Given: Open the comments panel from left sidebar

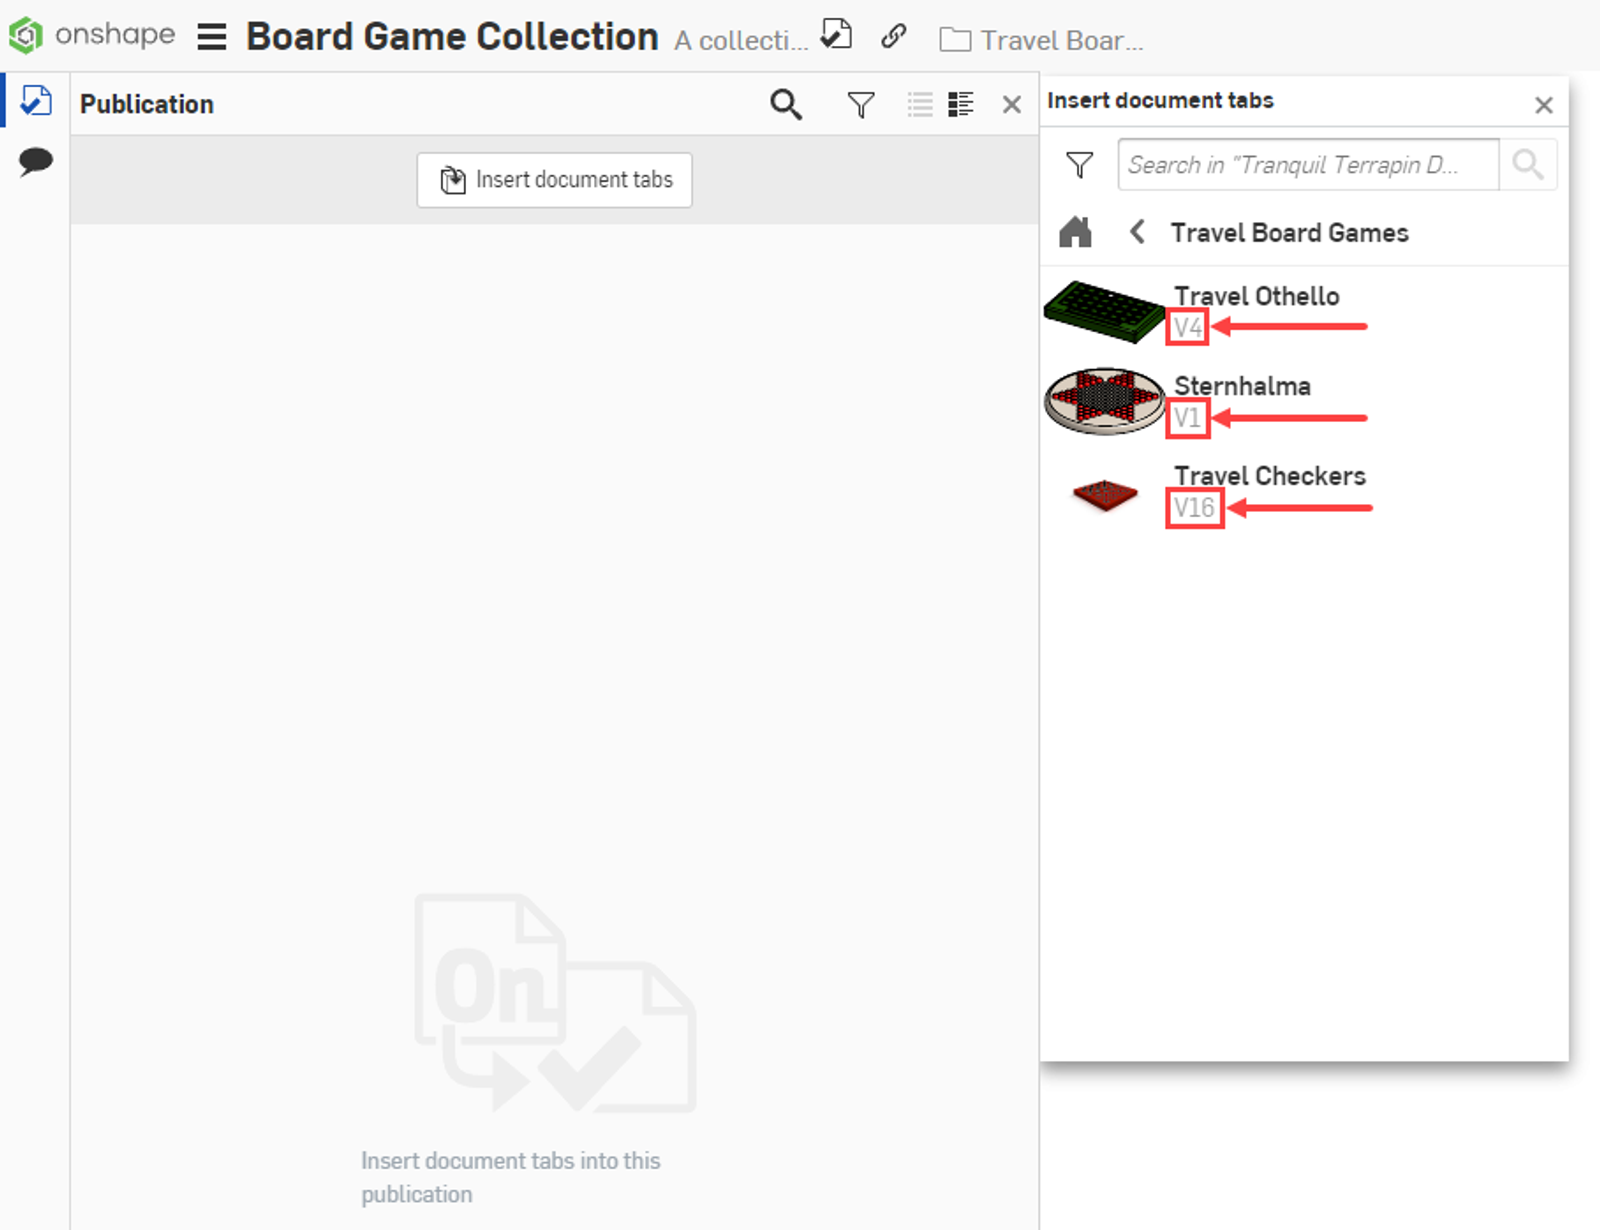Looking at the screenshot, I should tap(34, 160).
